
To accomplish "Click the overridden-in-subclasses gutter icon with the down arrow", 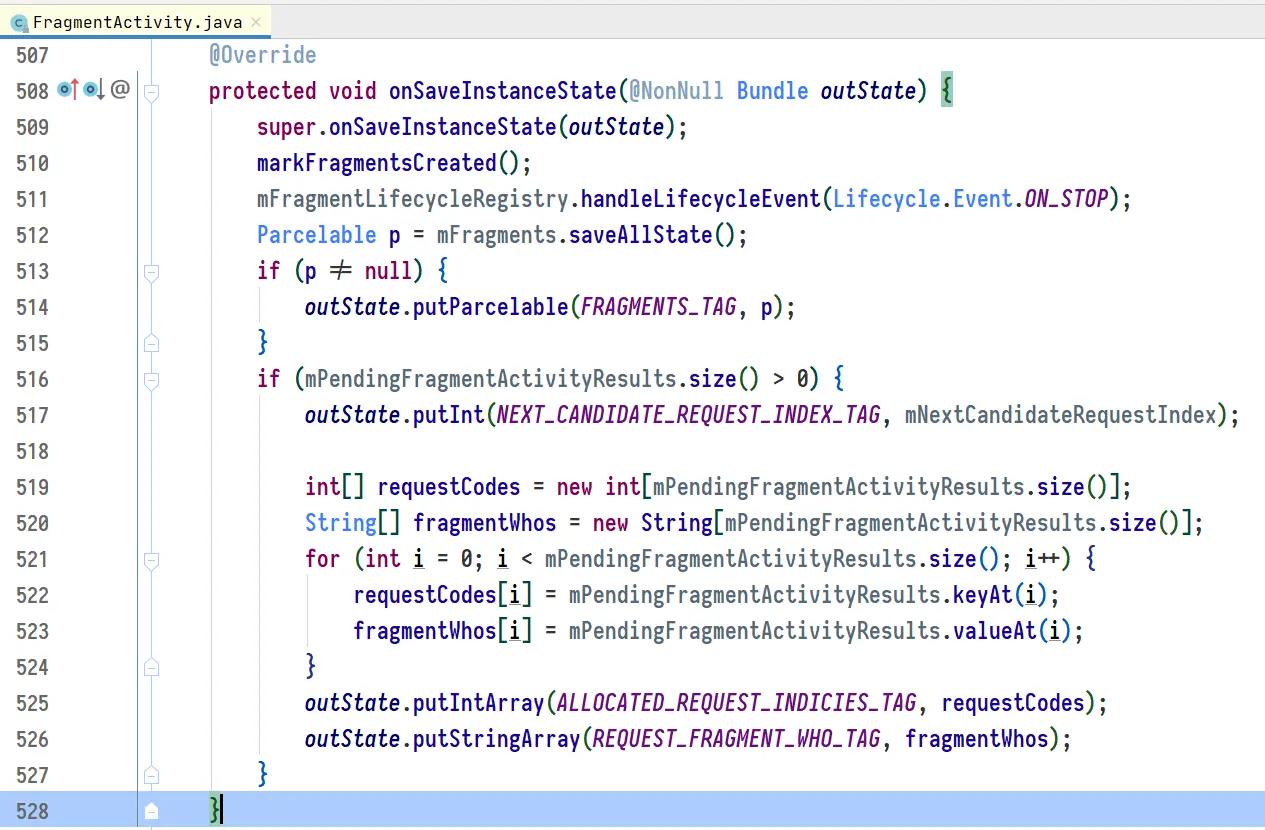I will [x=94, y=90].
